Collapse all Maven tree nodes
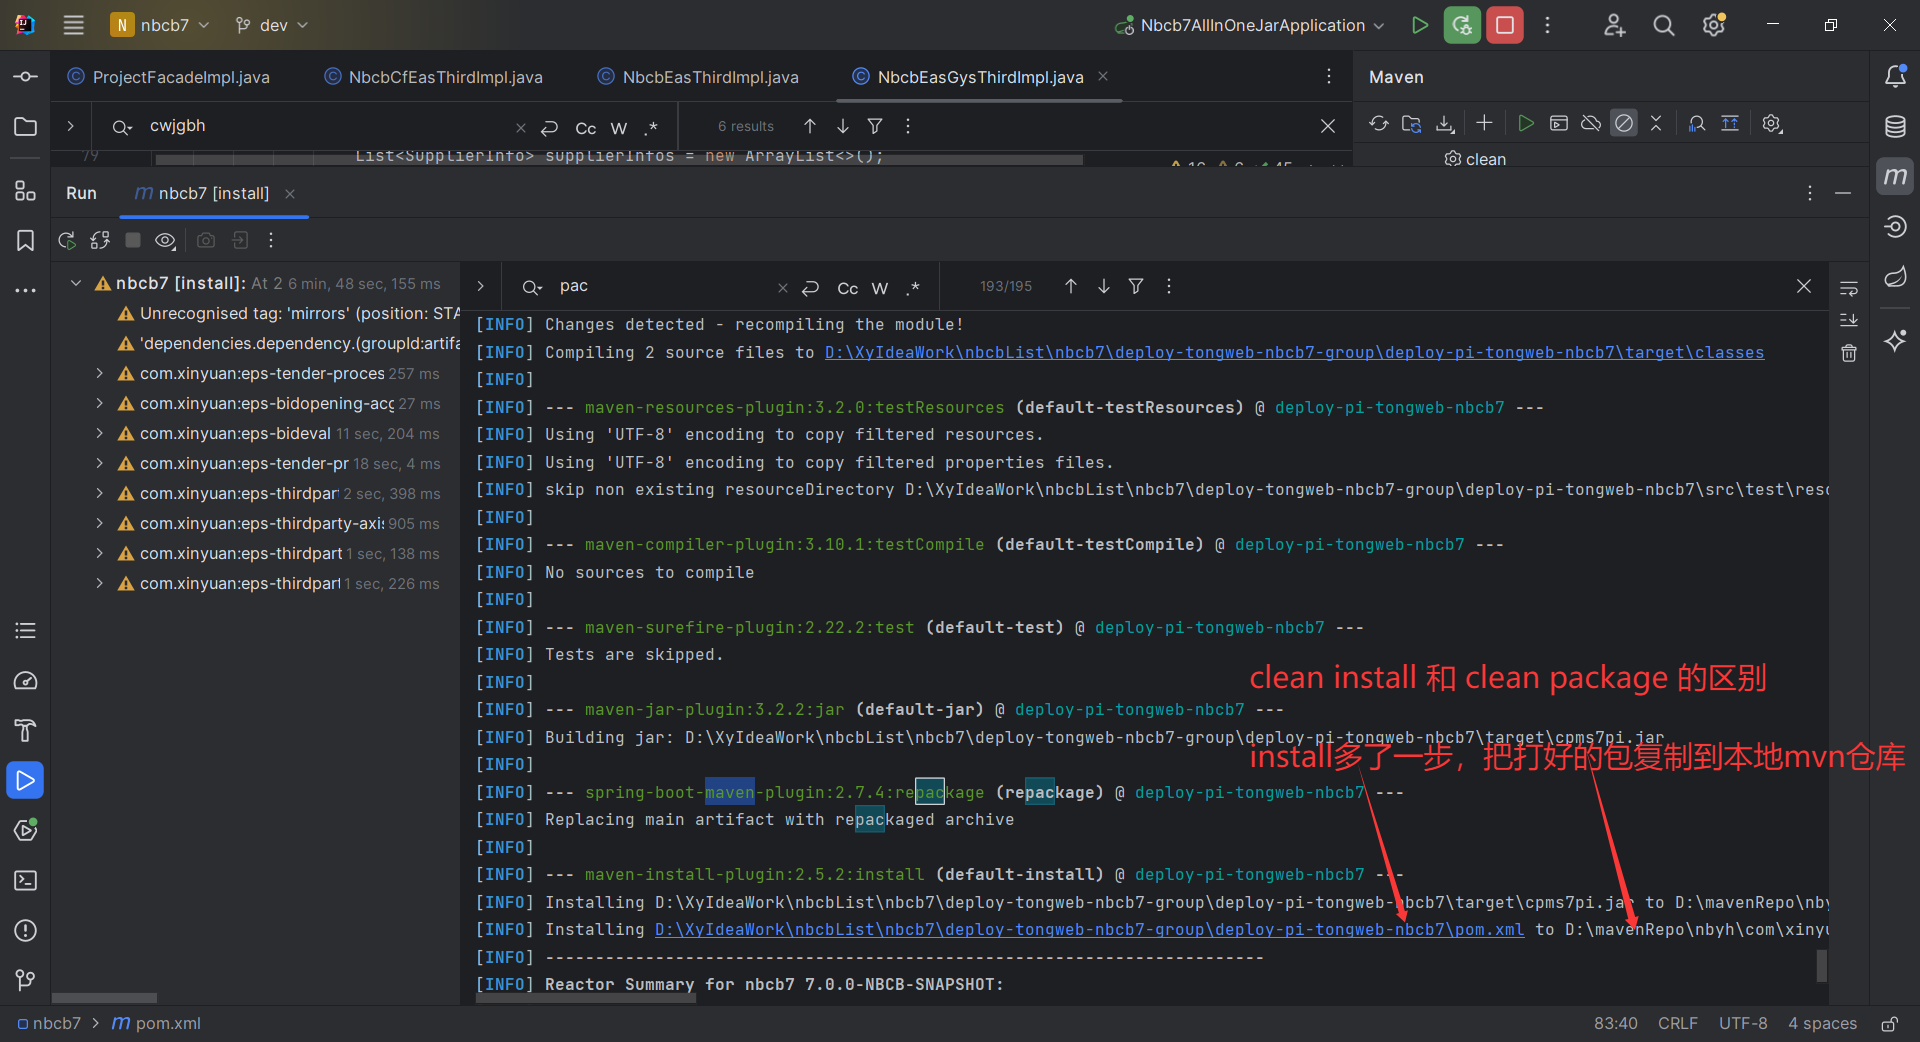This screenshot has width=1920, height=1042. click(x=1656, y=123)
